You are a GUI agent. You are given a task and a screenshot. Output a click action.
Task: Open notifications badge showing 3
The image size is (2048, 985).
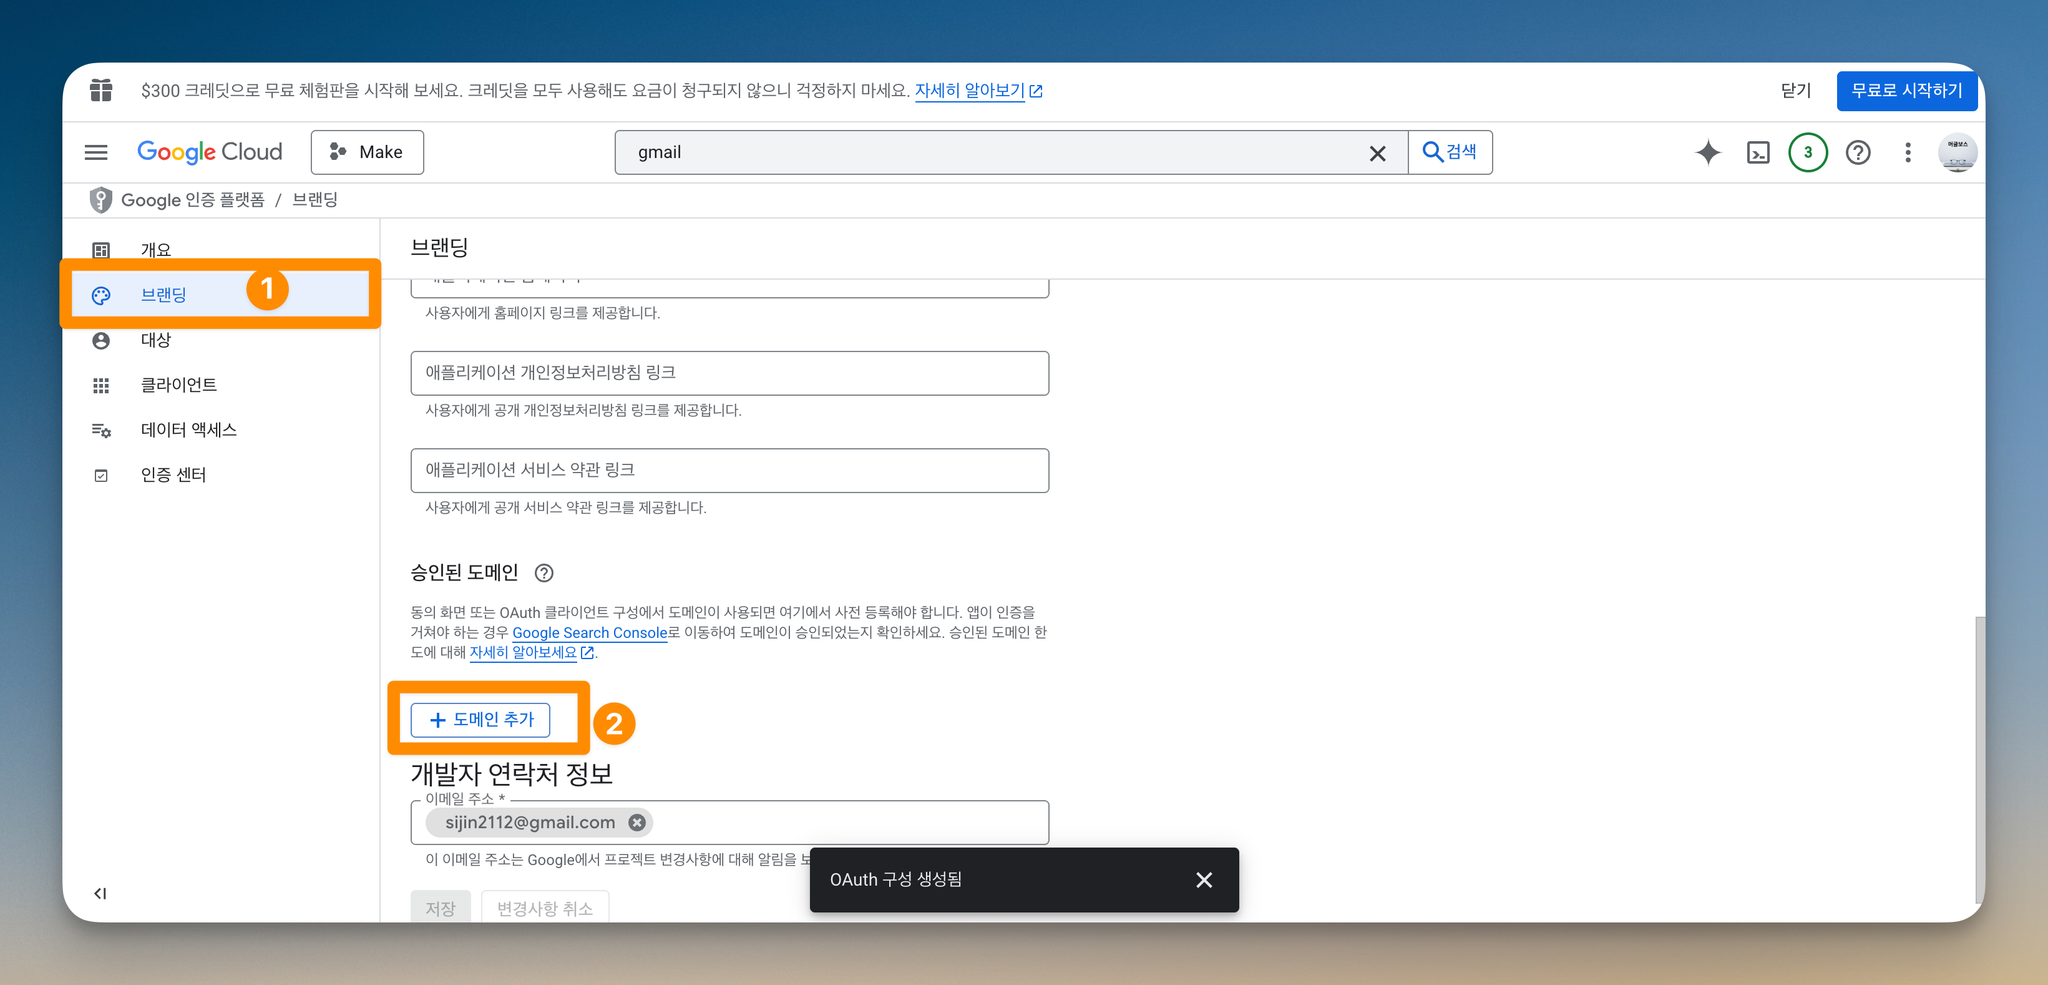(x=1807, y=152)
